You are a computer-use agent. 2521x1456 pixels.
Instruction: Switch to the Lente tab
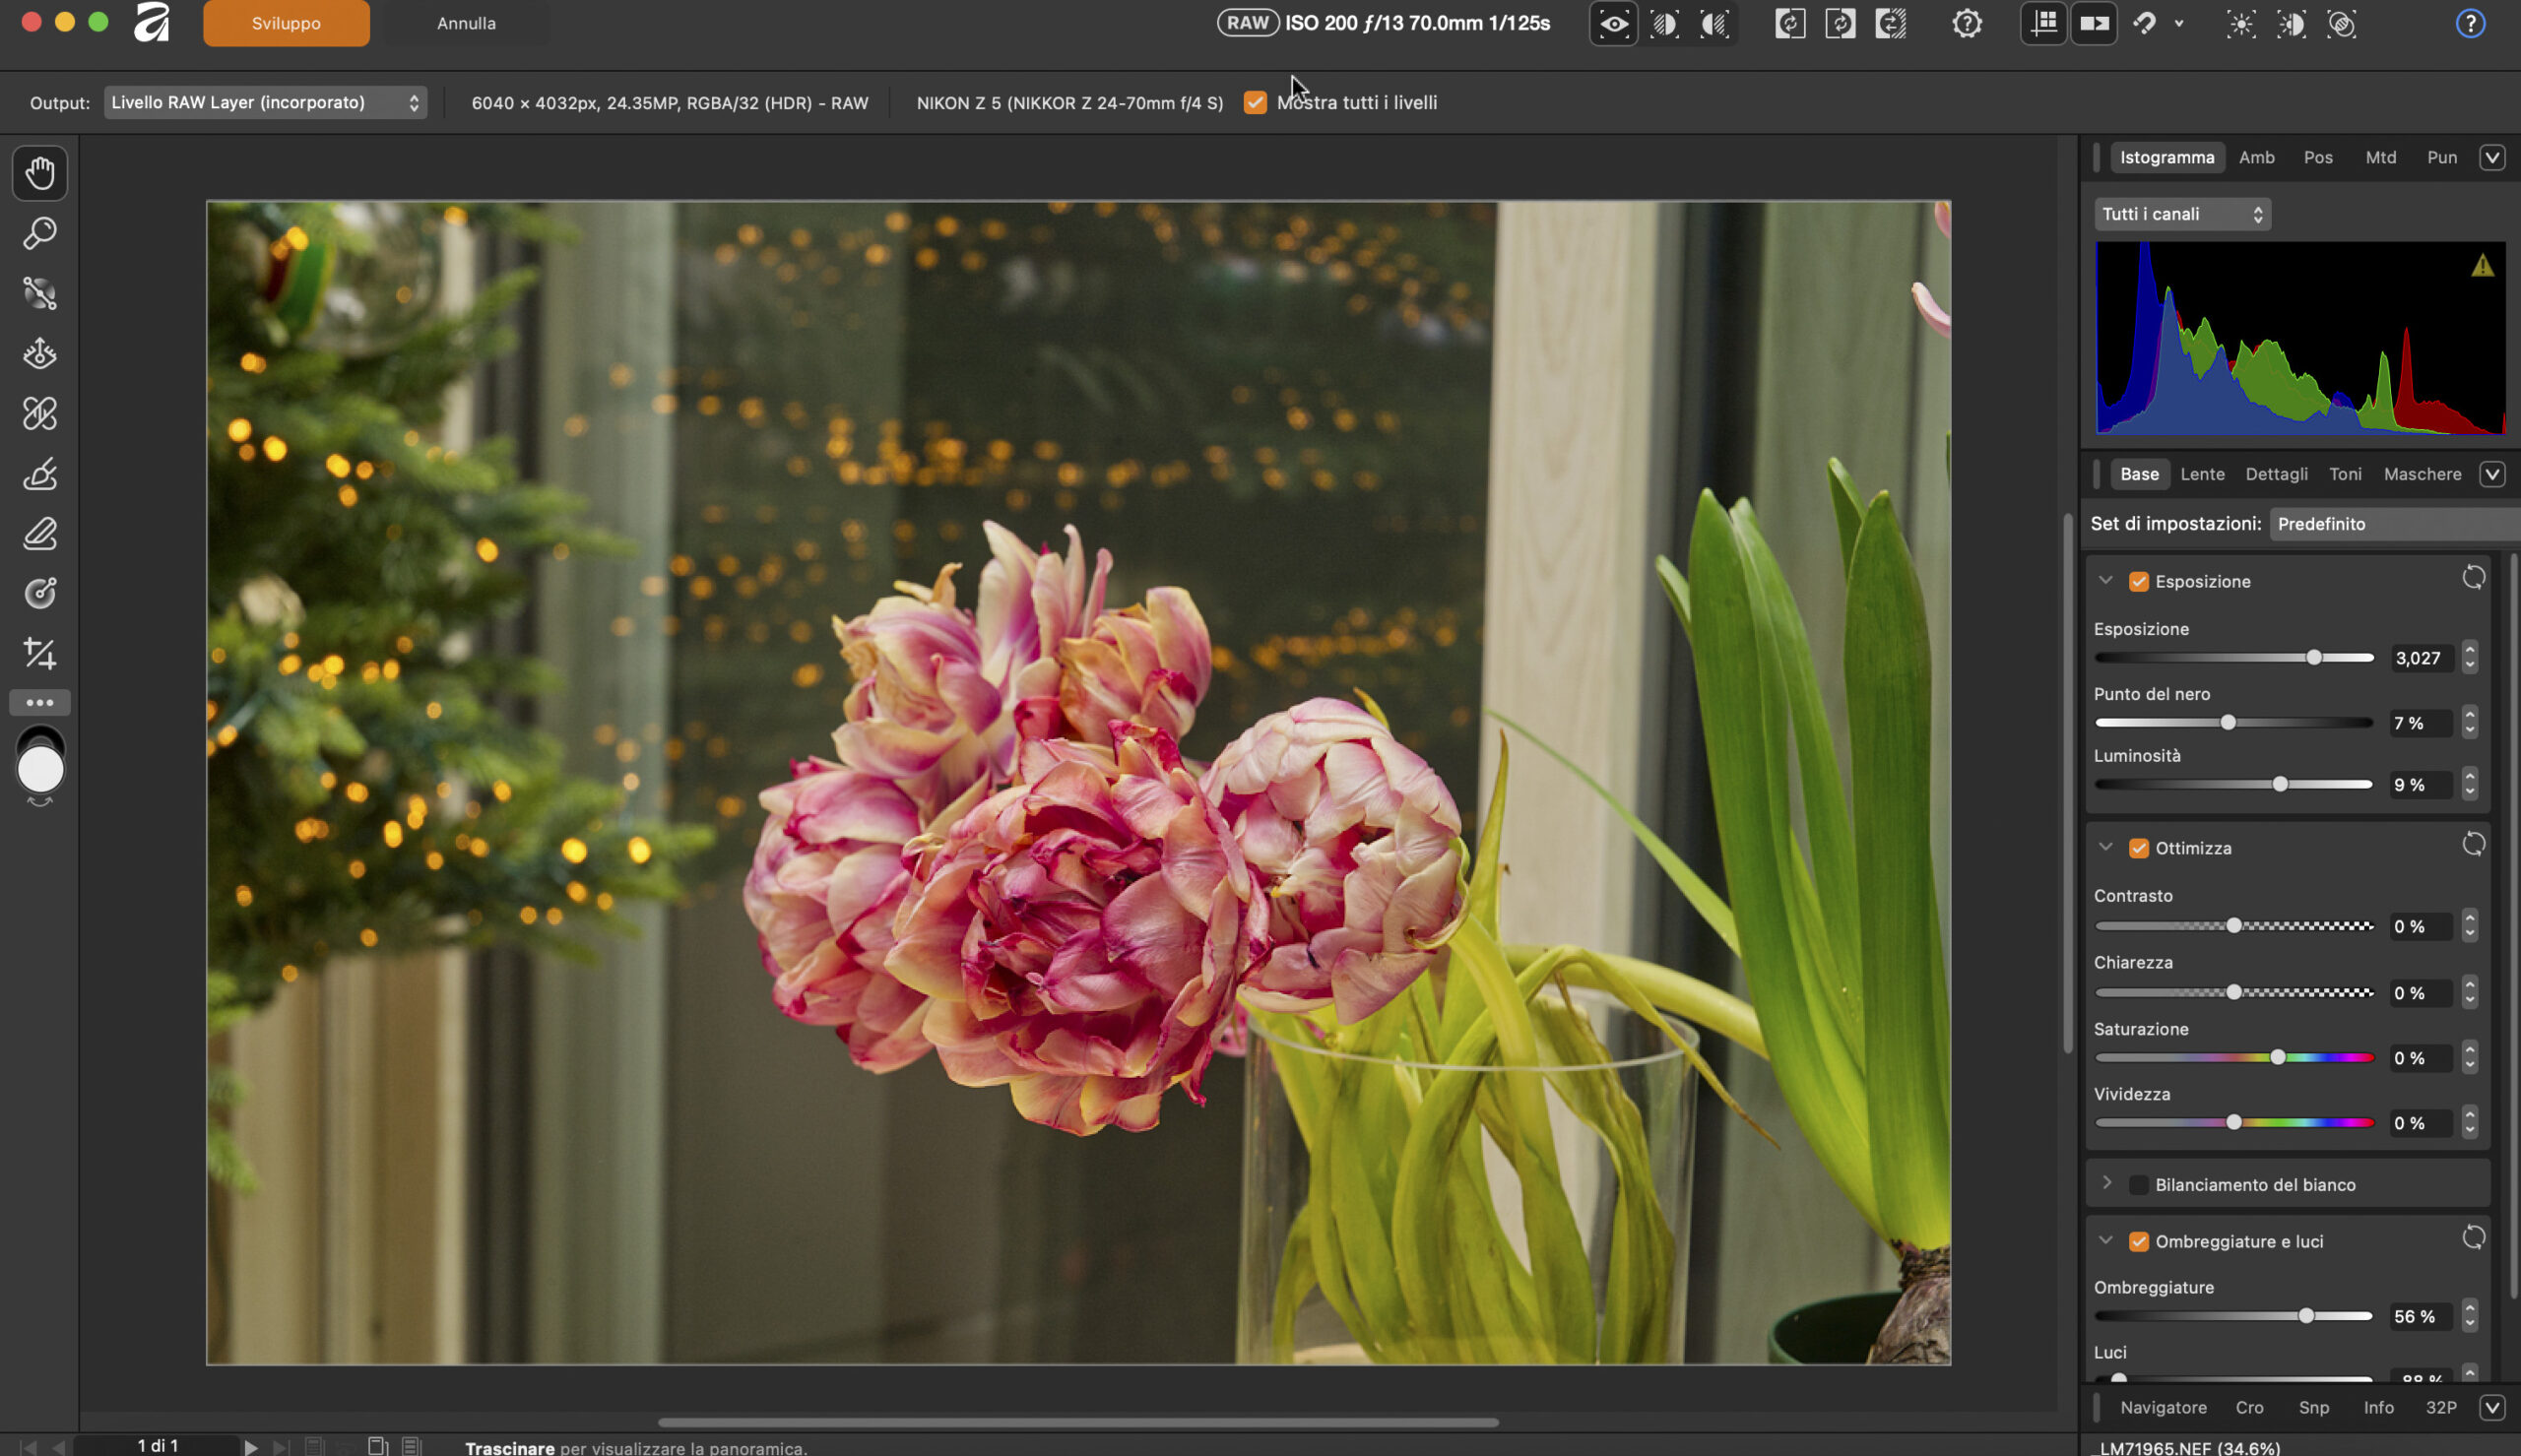2202,474
